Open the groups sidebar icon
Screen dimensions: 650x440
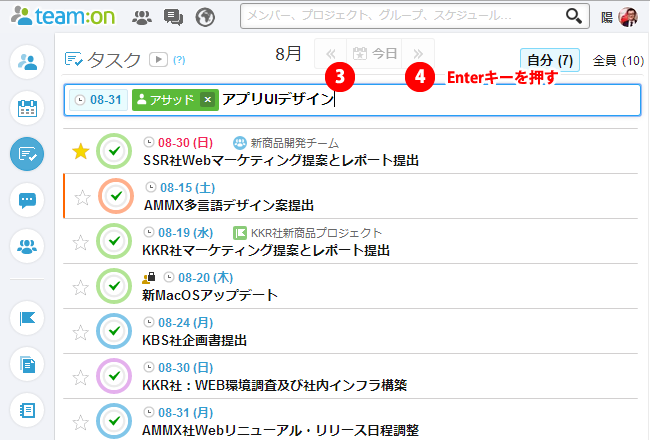(27, 246)
